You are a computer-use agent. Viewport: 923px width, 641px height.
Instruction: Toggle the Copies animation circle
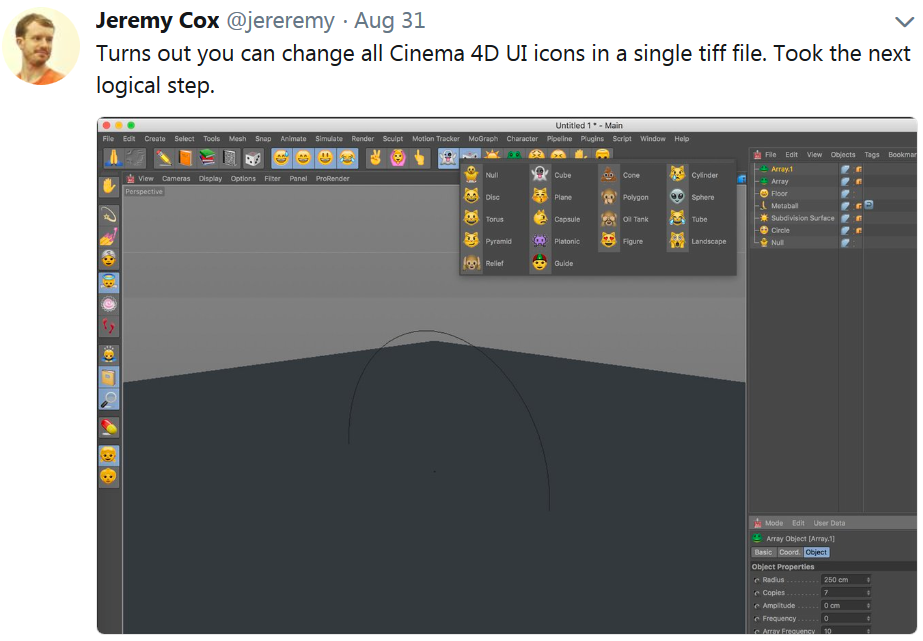point(757,593)
